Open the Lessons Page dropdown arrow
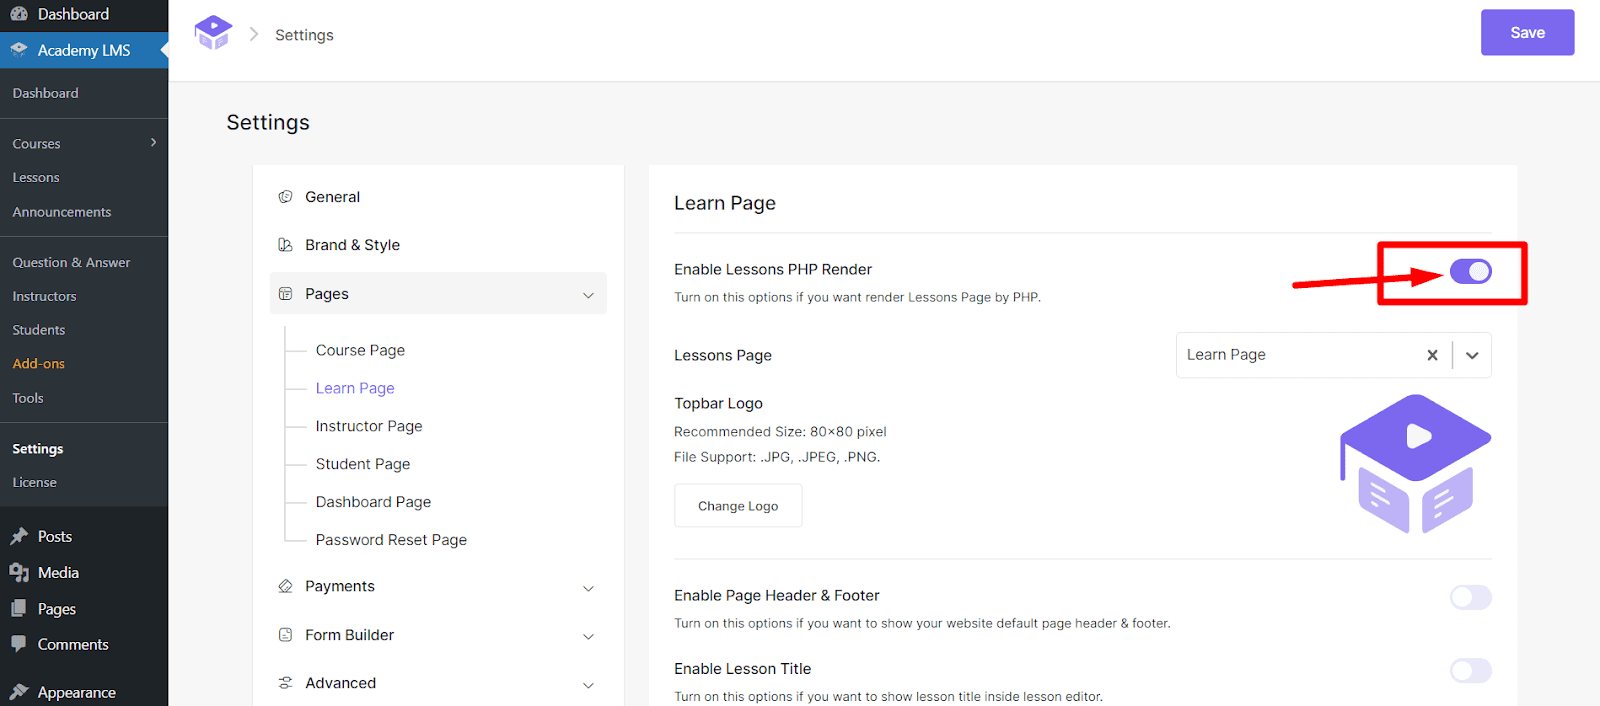This screenshot has height=706, width=1600. click(x=1472, y=355)
